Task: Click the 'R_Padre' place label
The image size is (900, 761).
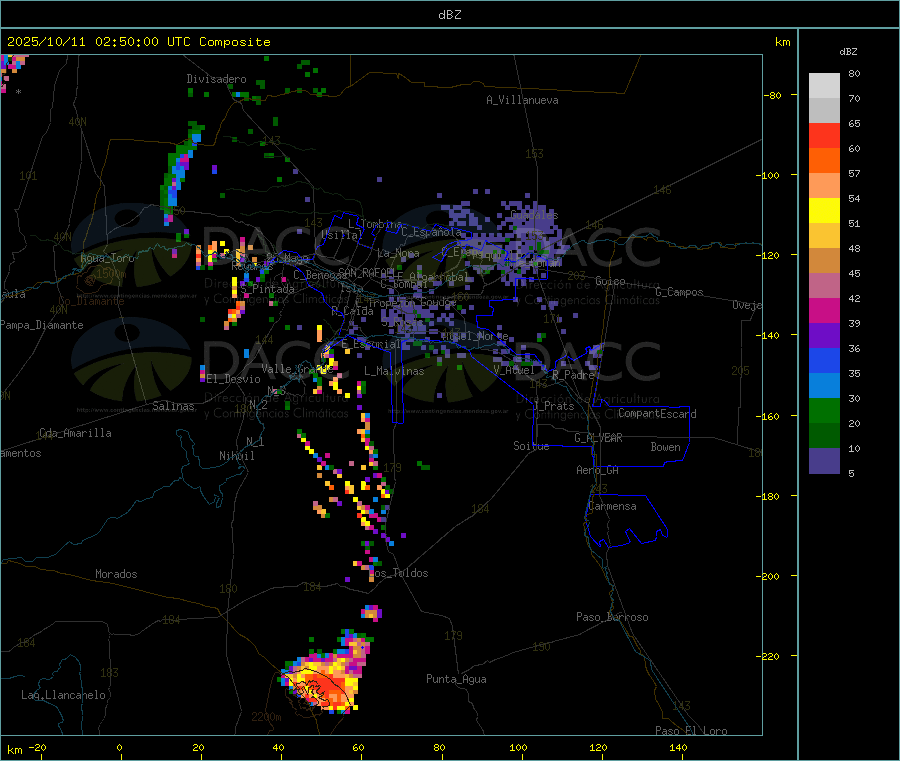Action: [x=573, y=375]
